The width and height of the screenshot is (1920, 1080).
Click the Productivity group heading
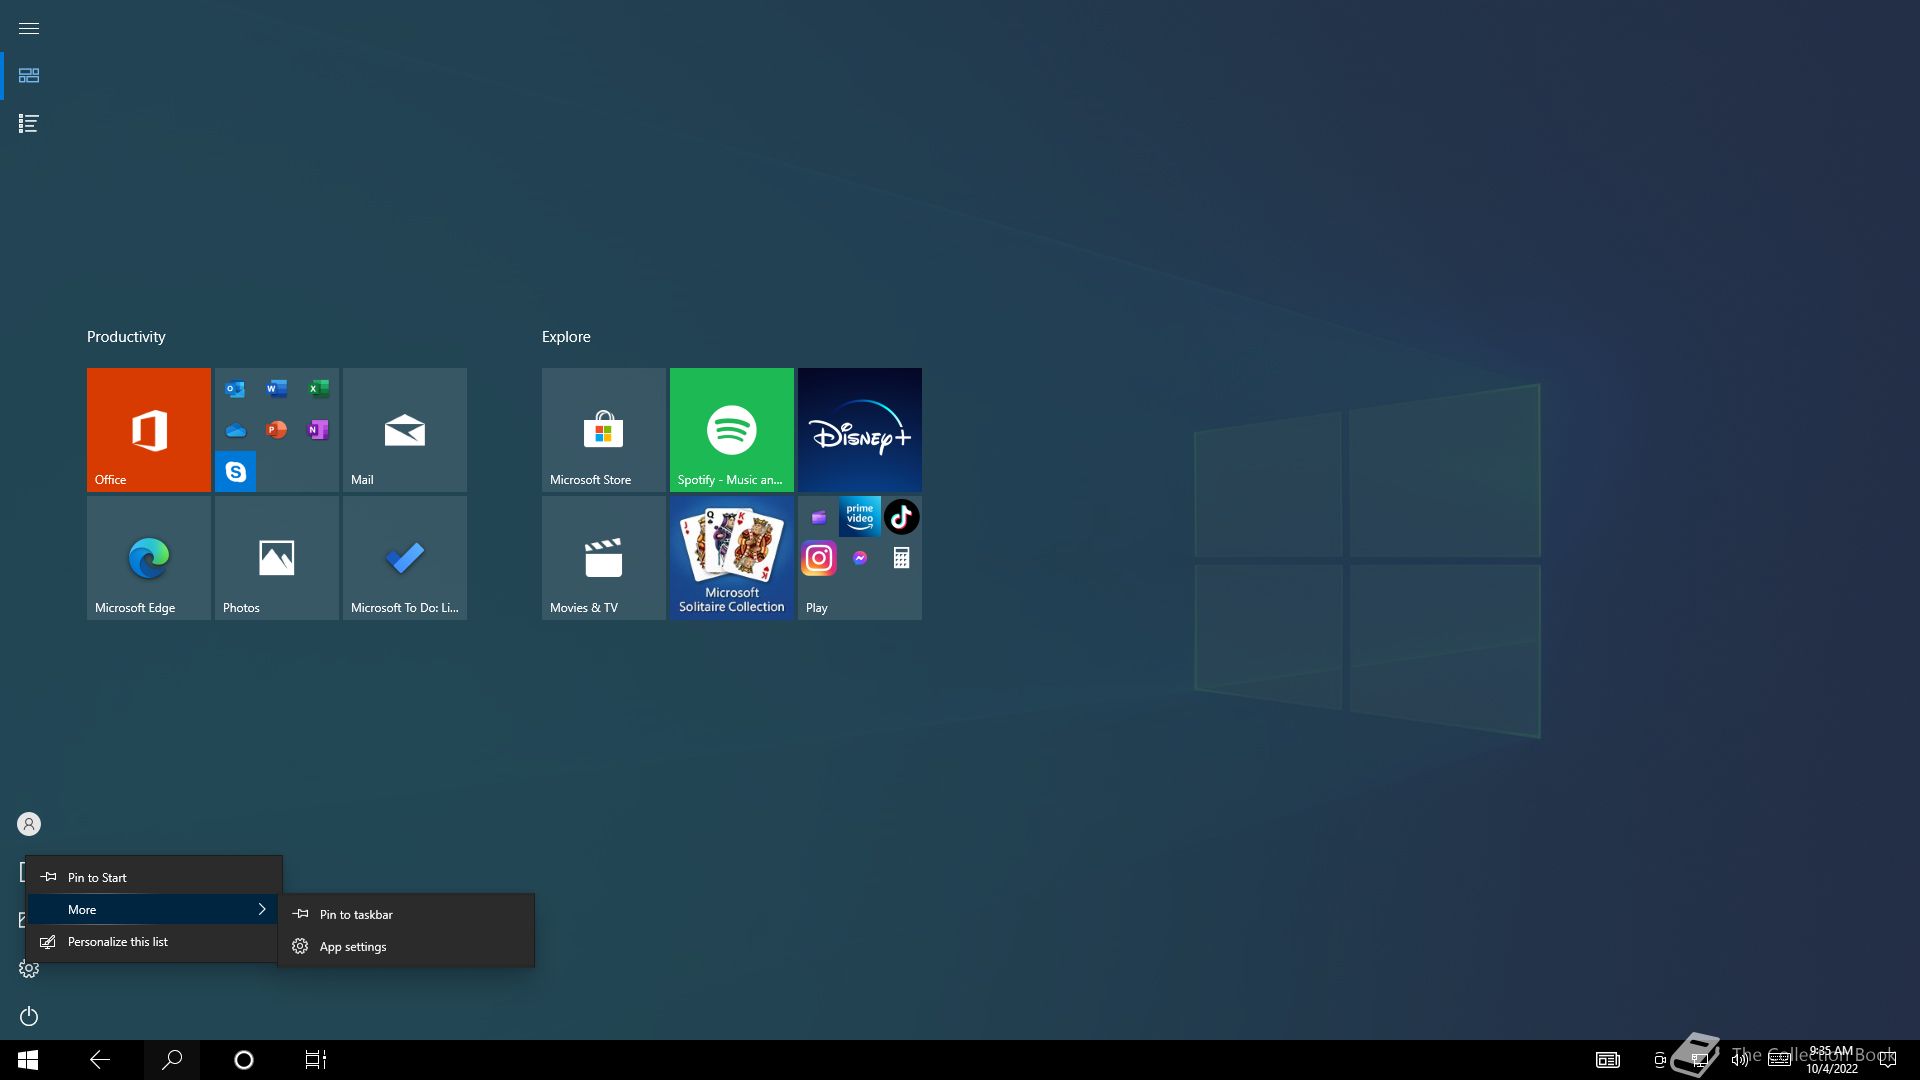click(126, 337)
